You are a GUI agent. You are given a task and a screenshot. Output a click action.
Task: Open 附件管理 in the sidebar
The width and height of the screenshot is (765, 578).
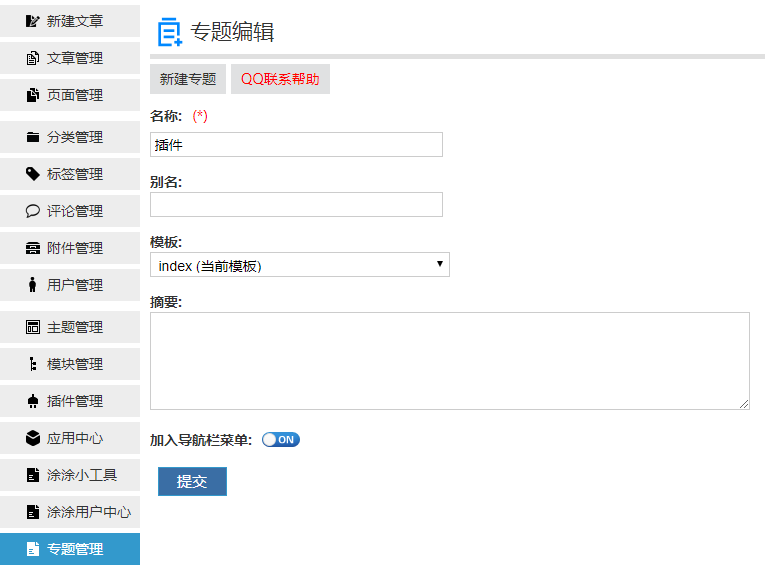click(74, 248)
